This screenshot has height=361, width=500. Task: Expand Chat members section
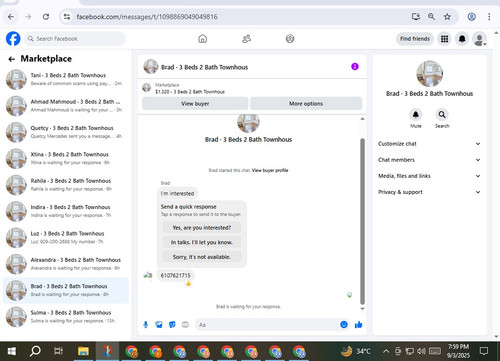429,160
